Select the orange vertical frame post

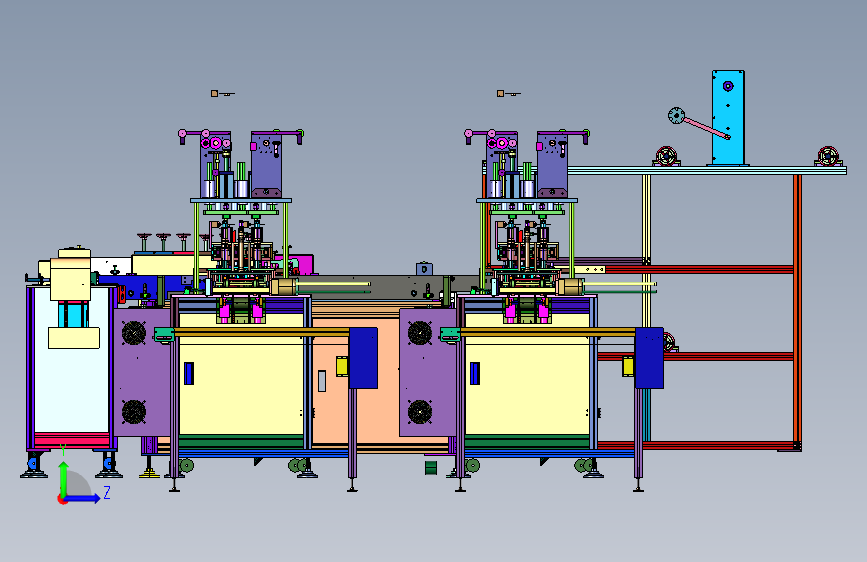(797, 310)
